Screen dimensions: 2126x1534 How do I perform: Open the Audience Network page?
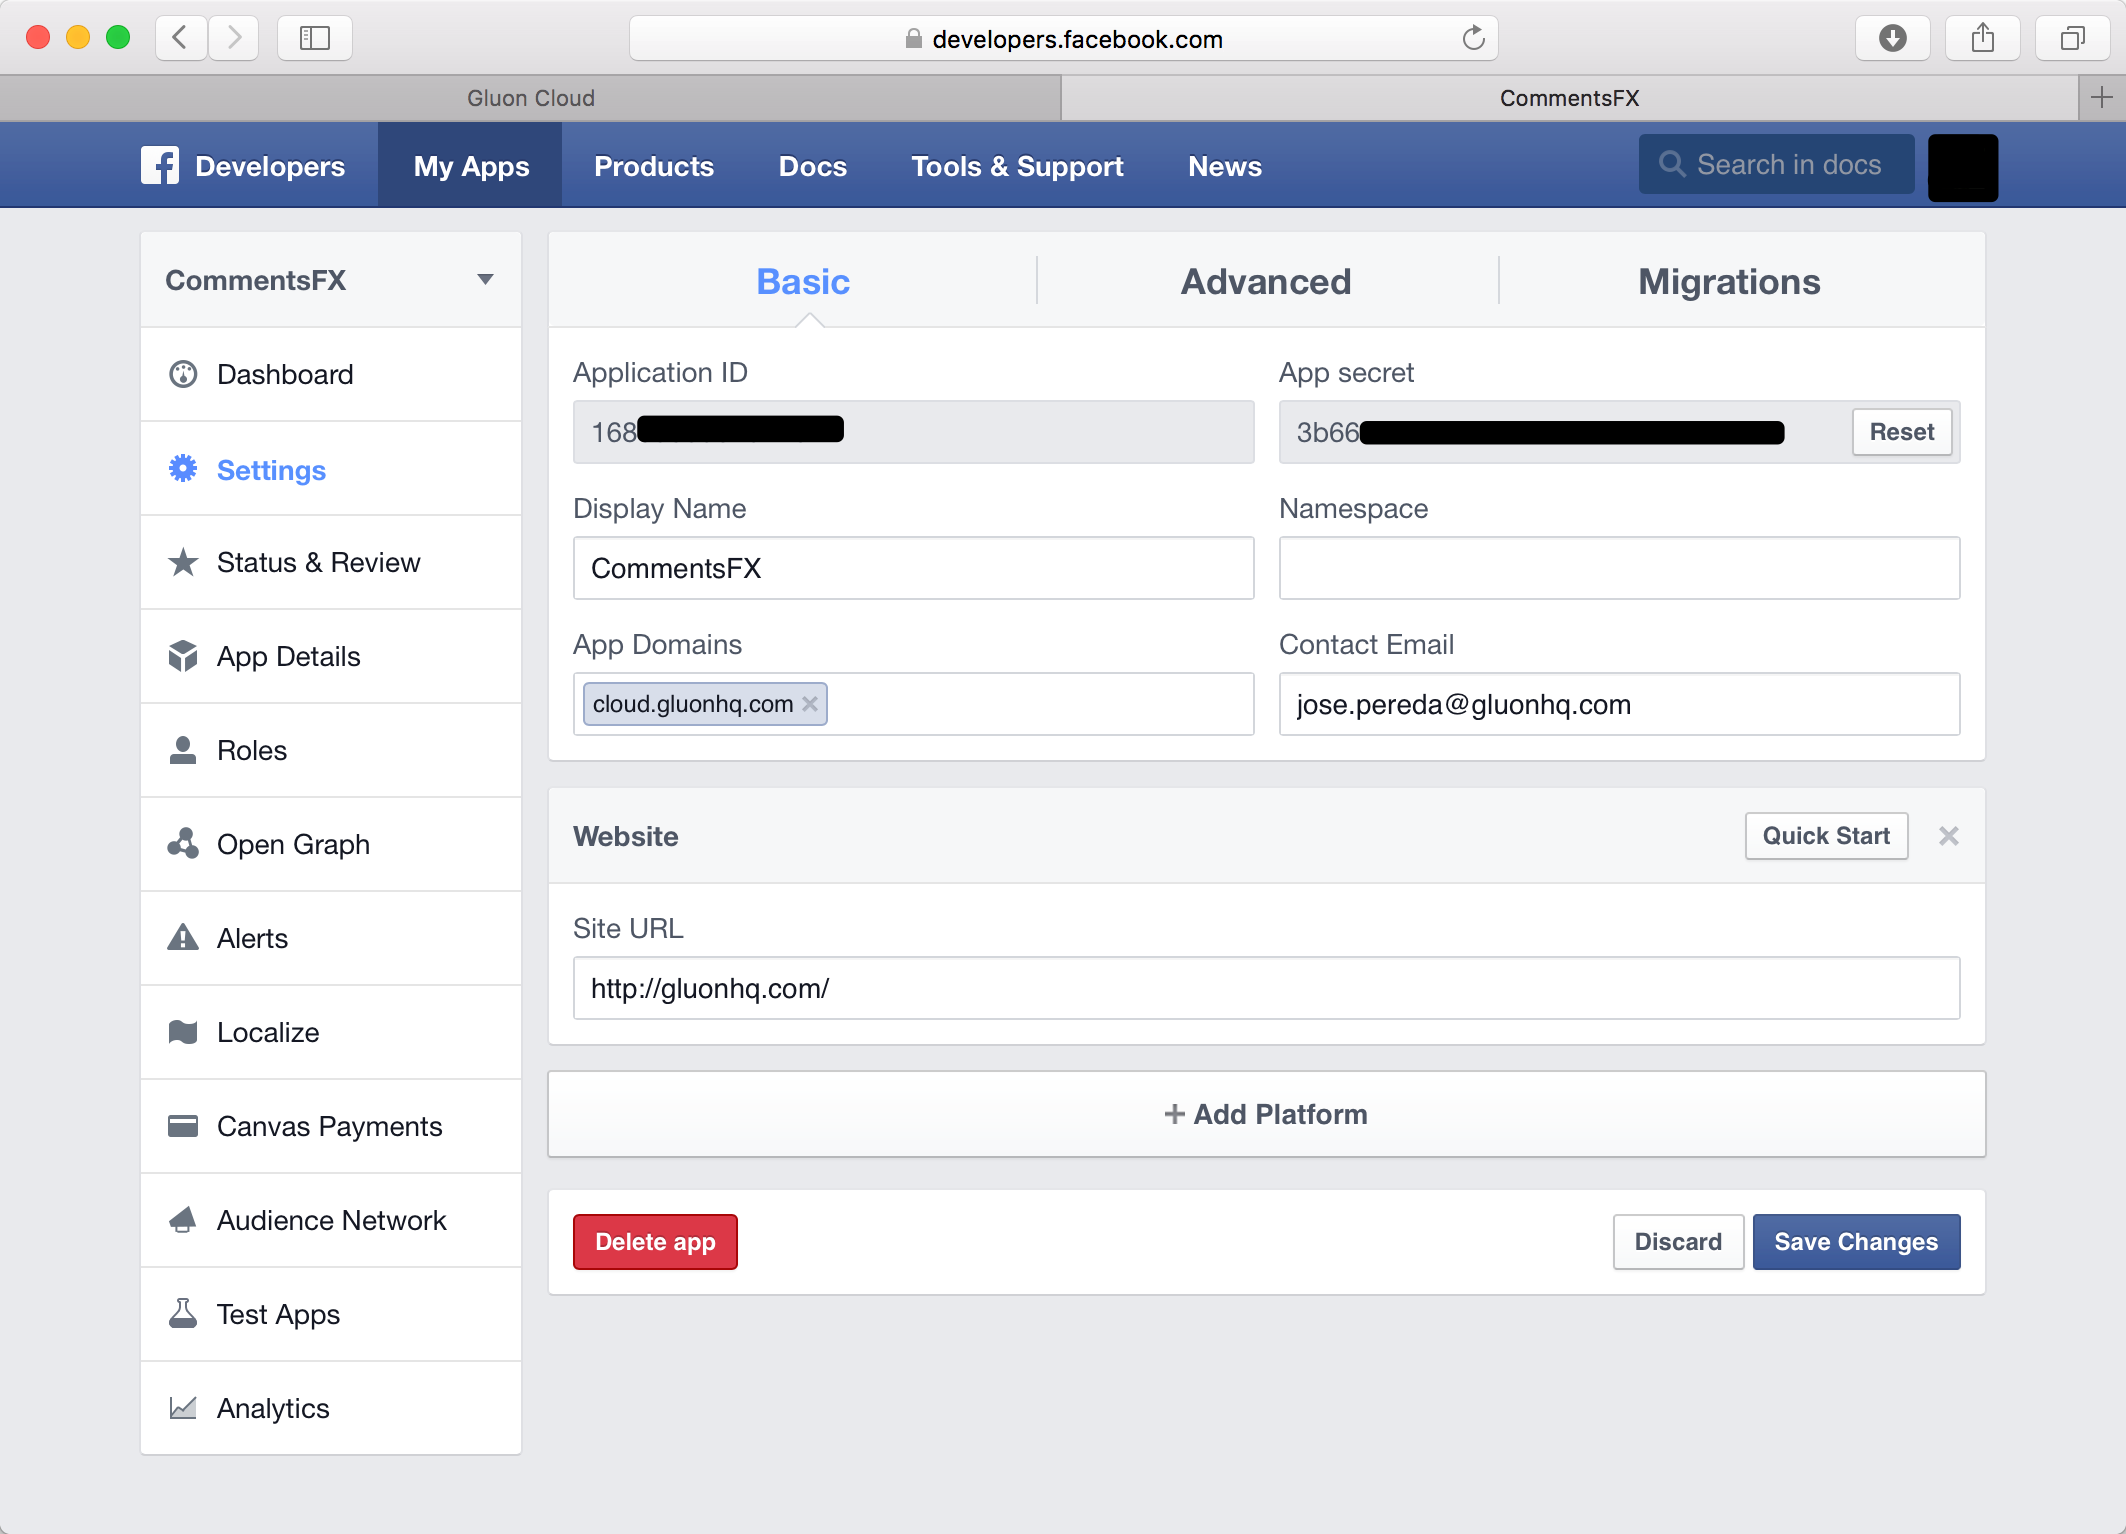coord(331,1220)
